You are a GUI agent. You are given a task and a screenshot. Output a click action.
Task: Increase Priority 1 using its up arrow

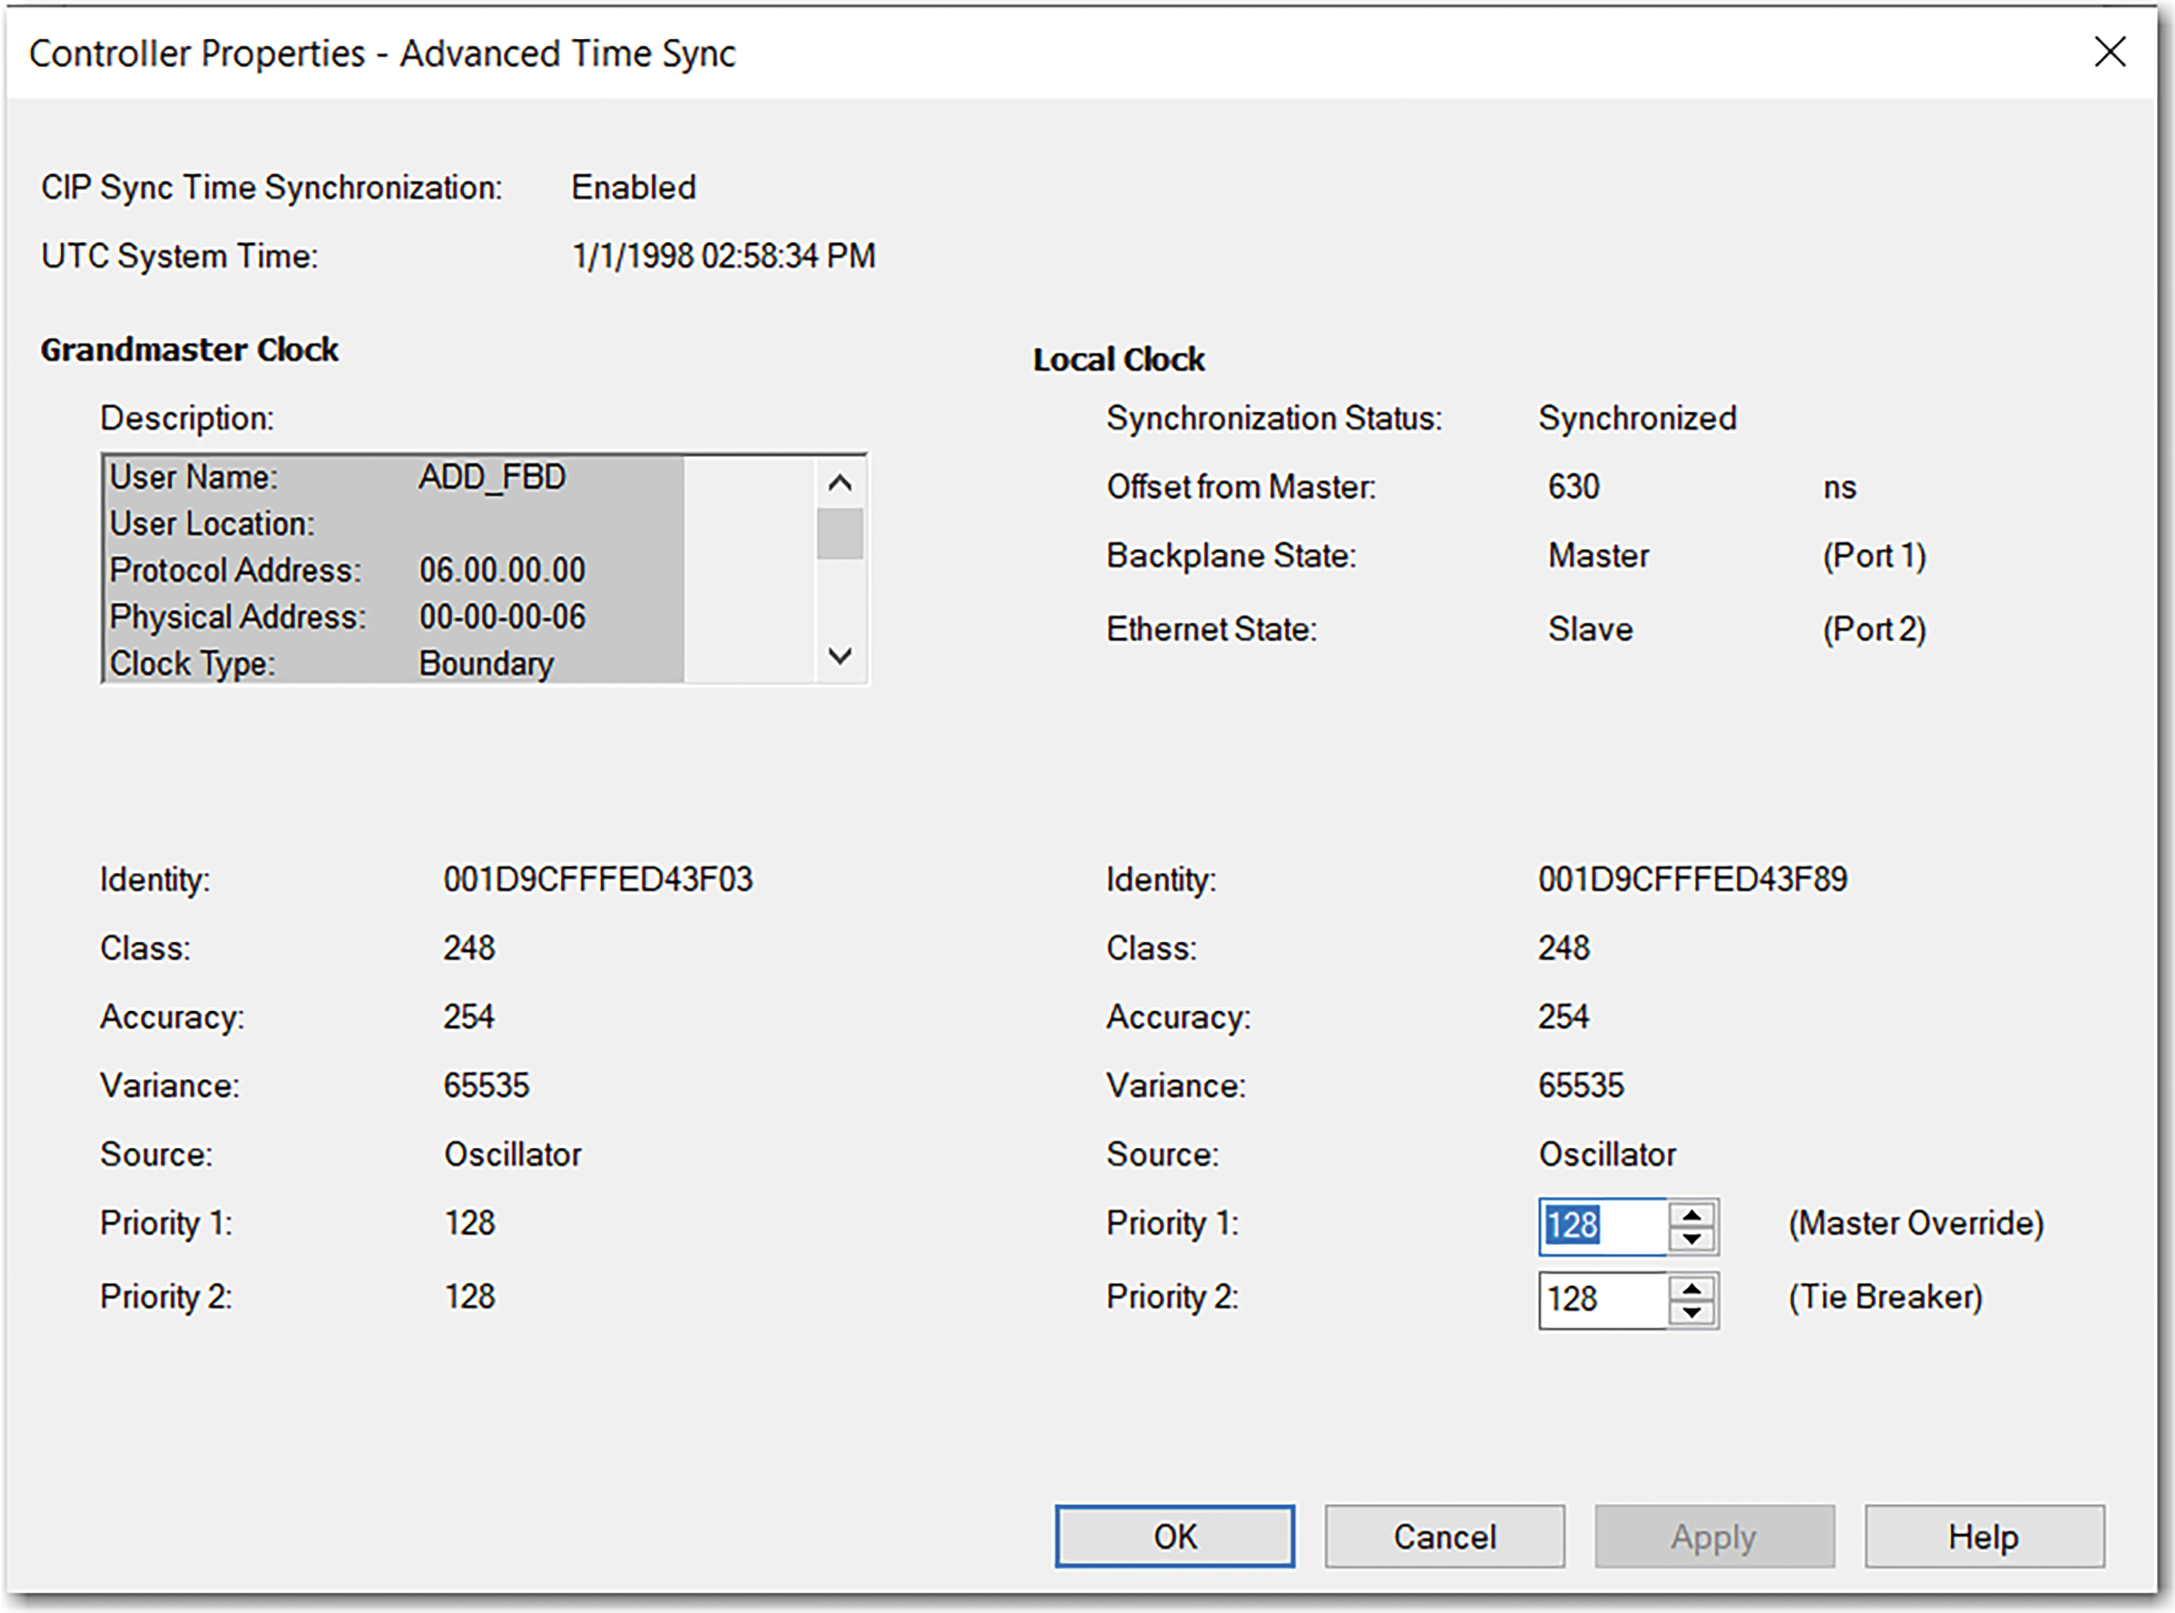[1690, 1215]
